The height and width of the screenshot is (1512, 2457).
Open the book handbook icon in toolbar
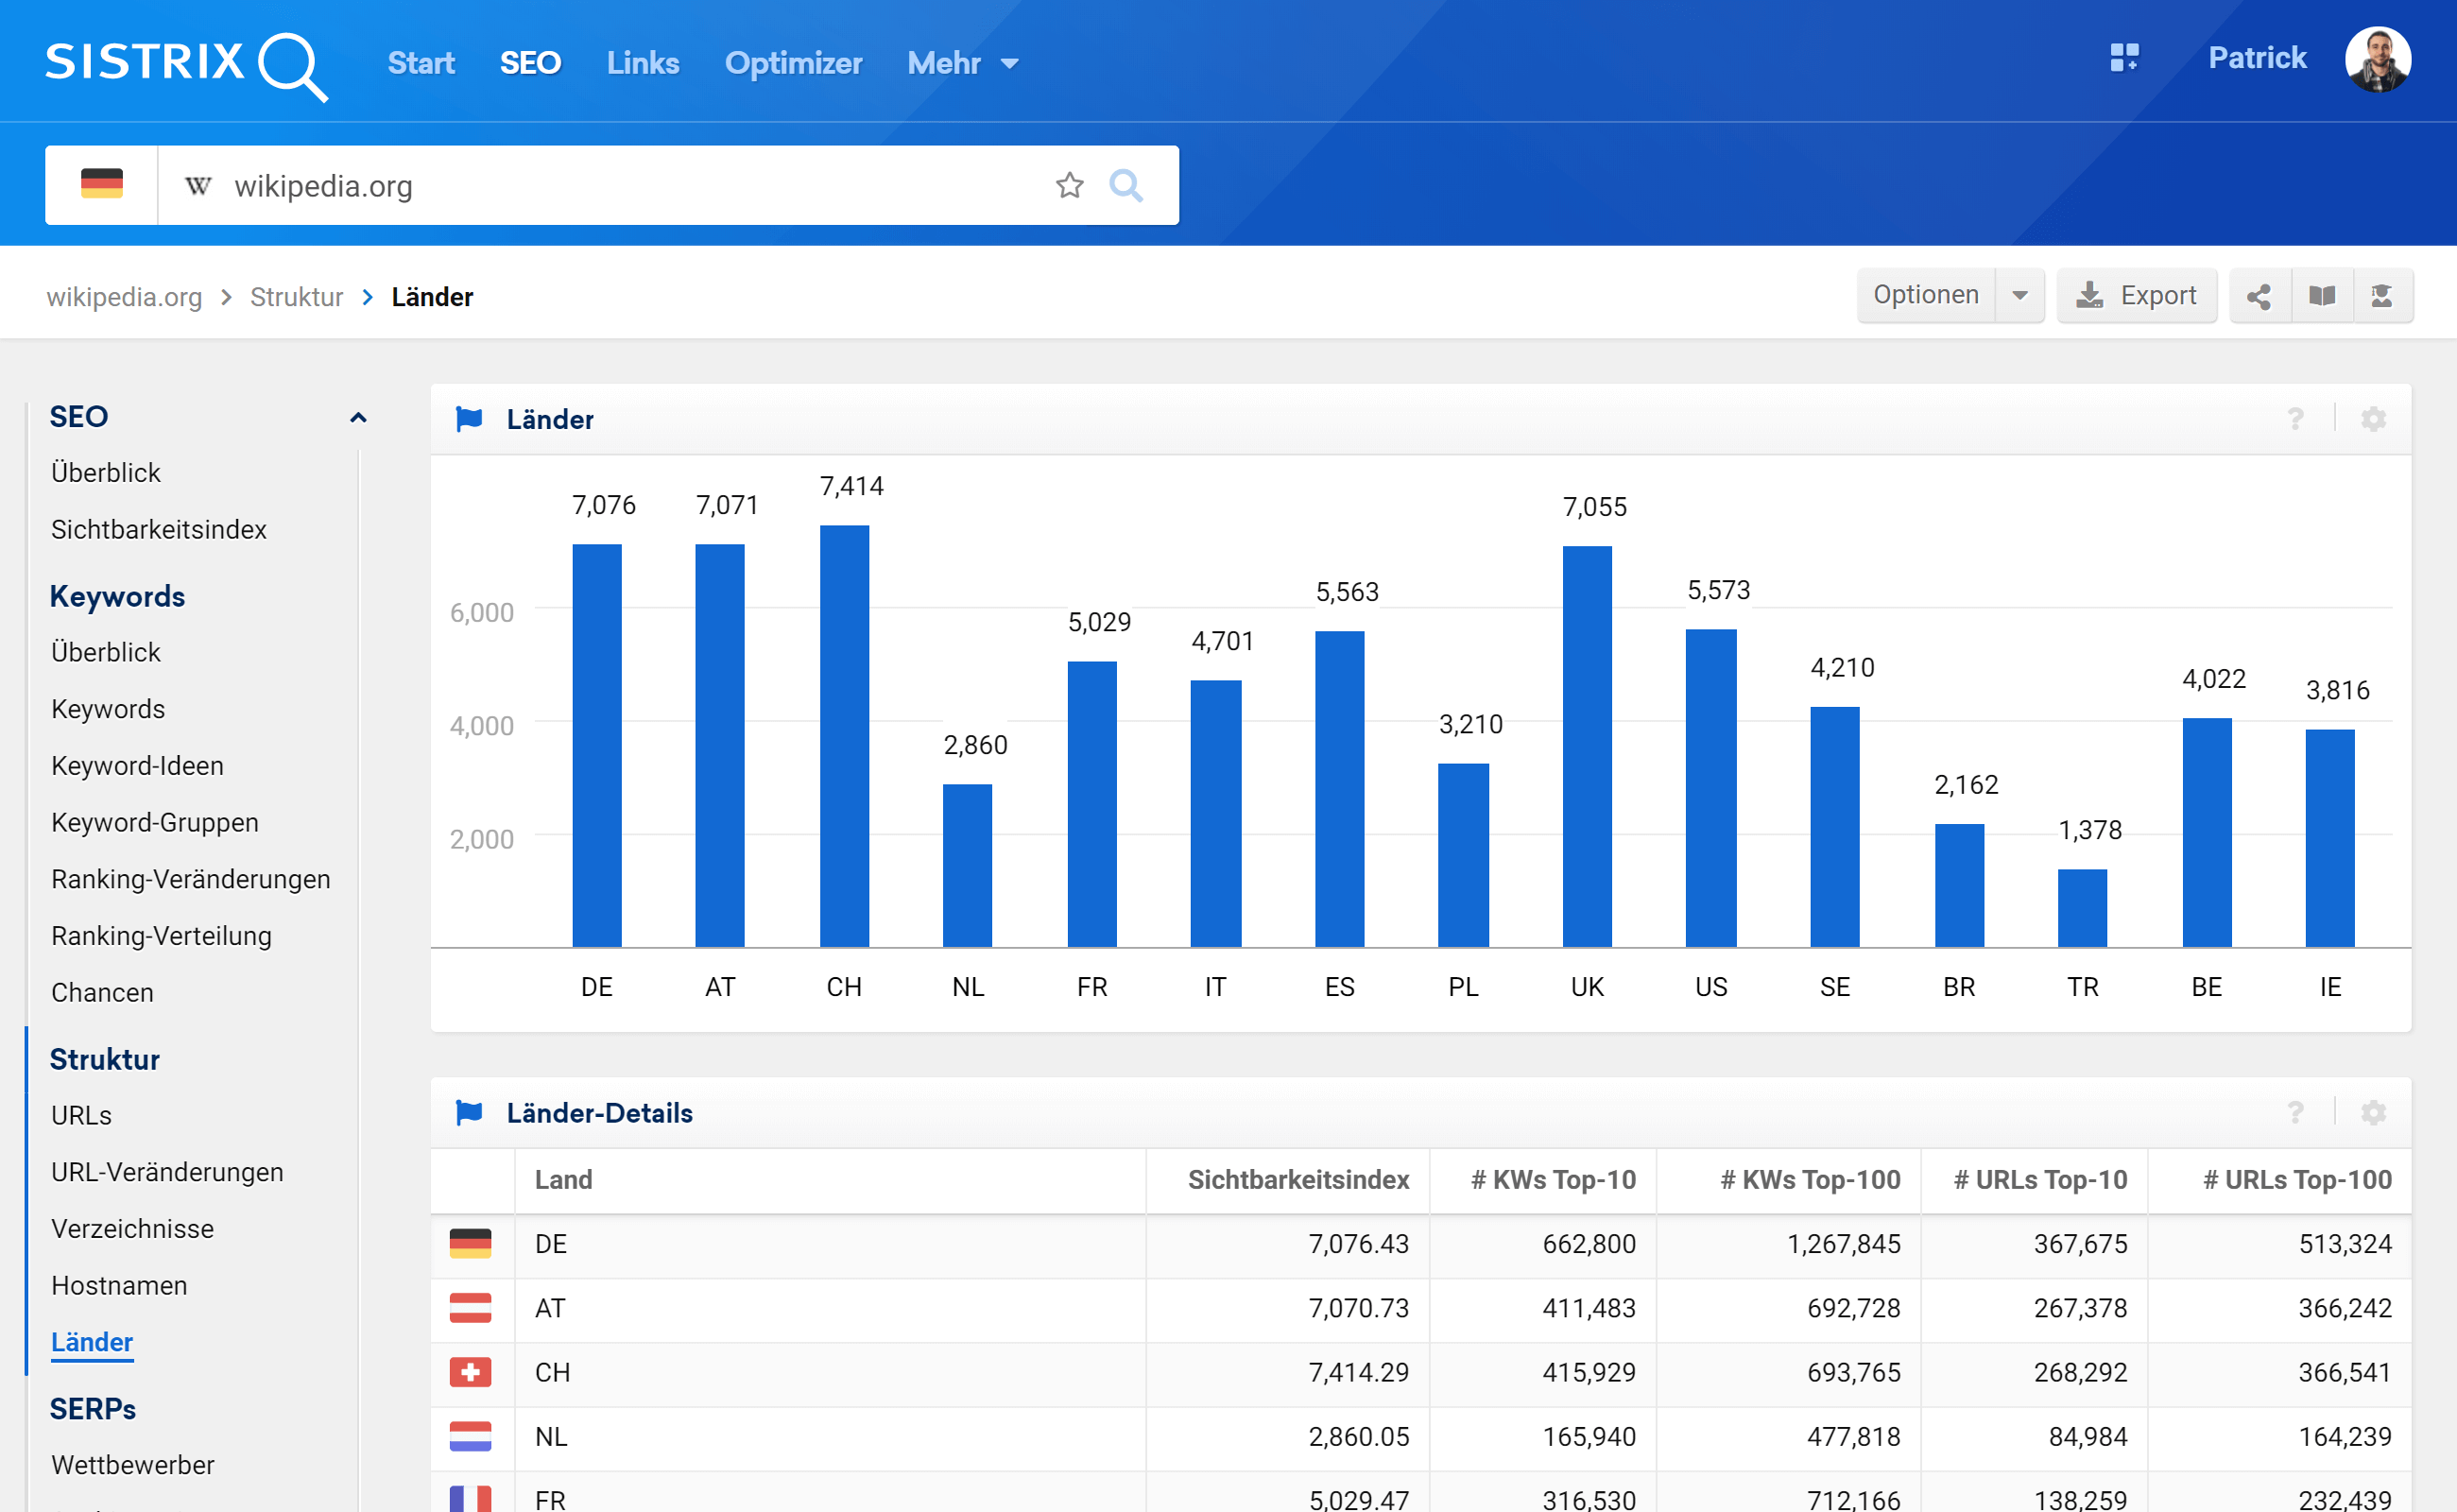click(x=2322, y=296)
